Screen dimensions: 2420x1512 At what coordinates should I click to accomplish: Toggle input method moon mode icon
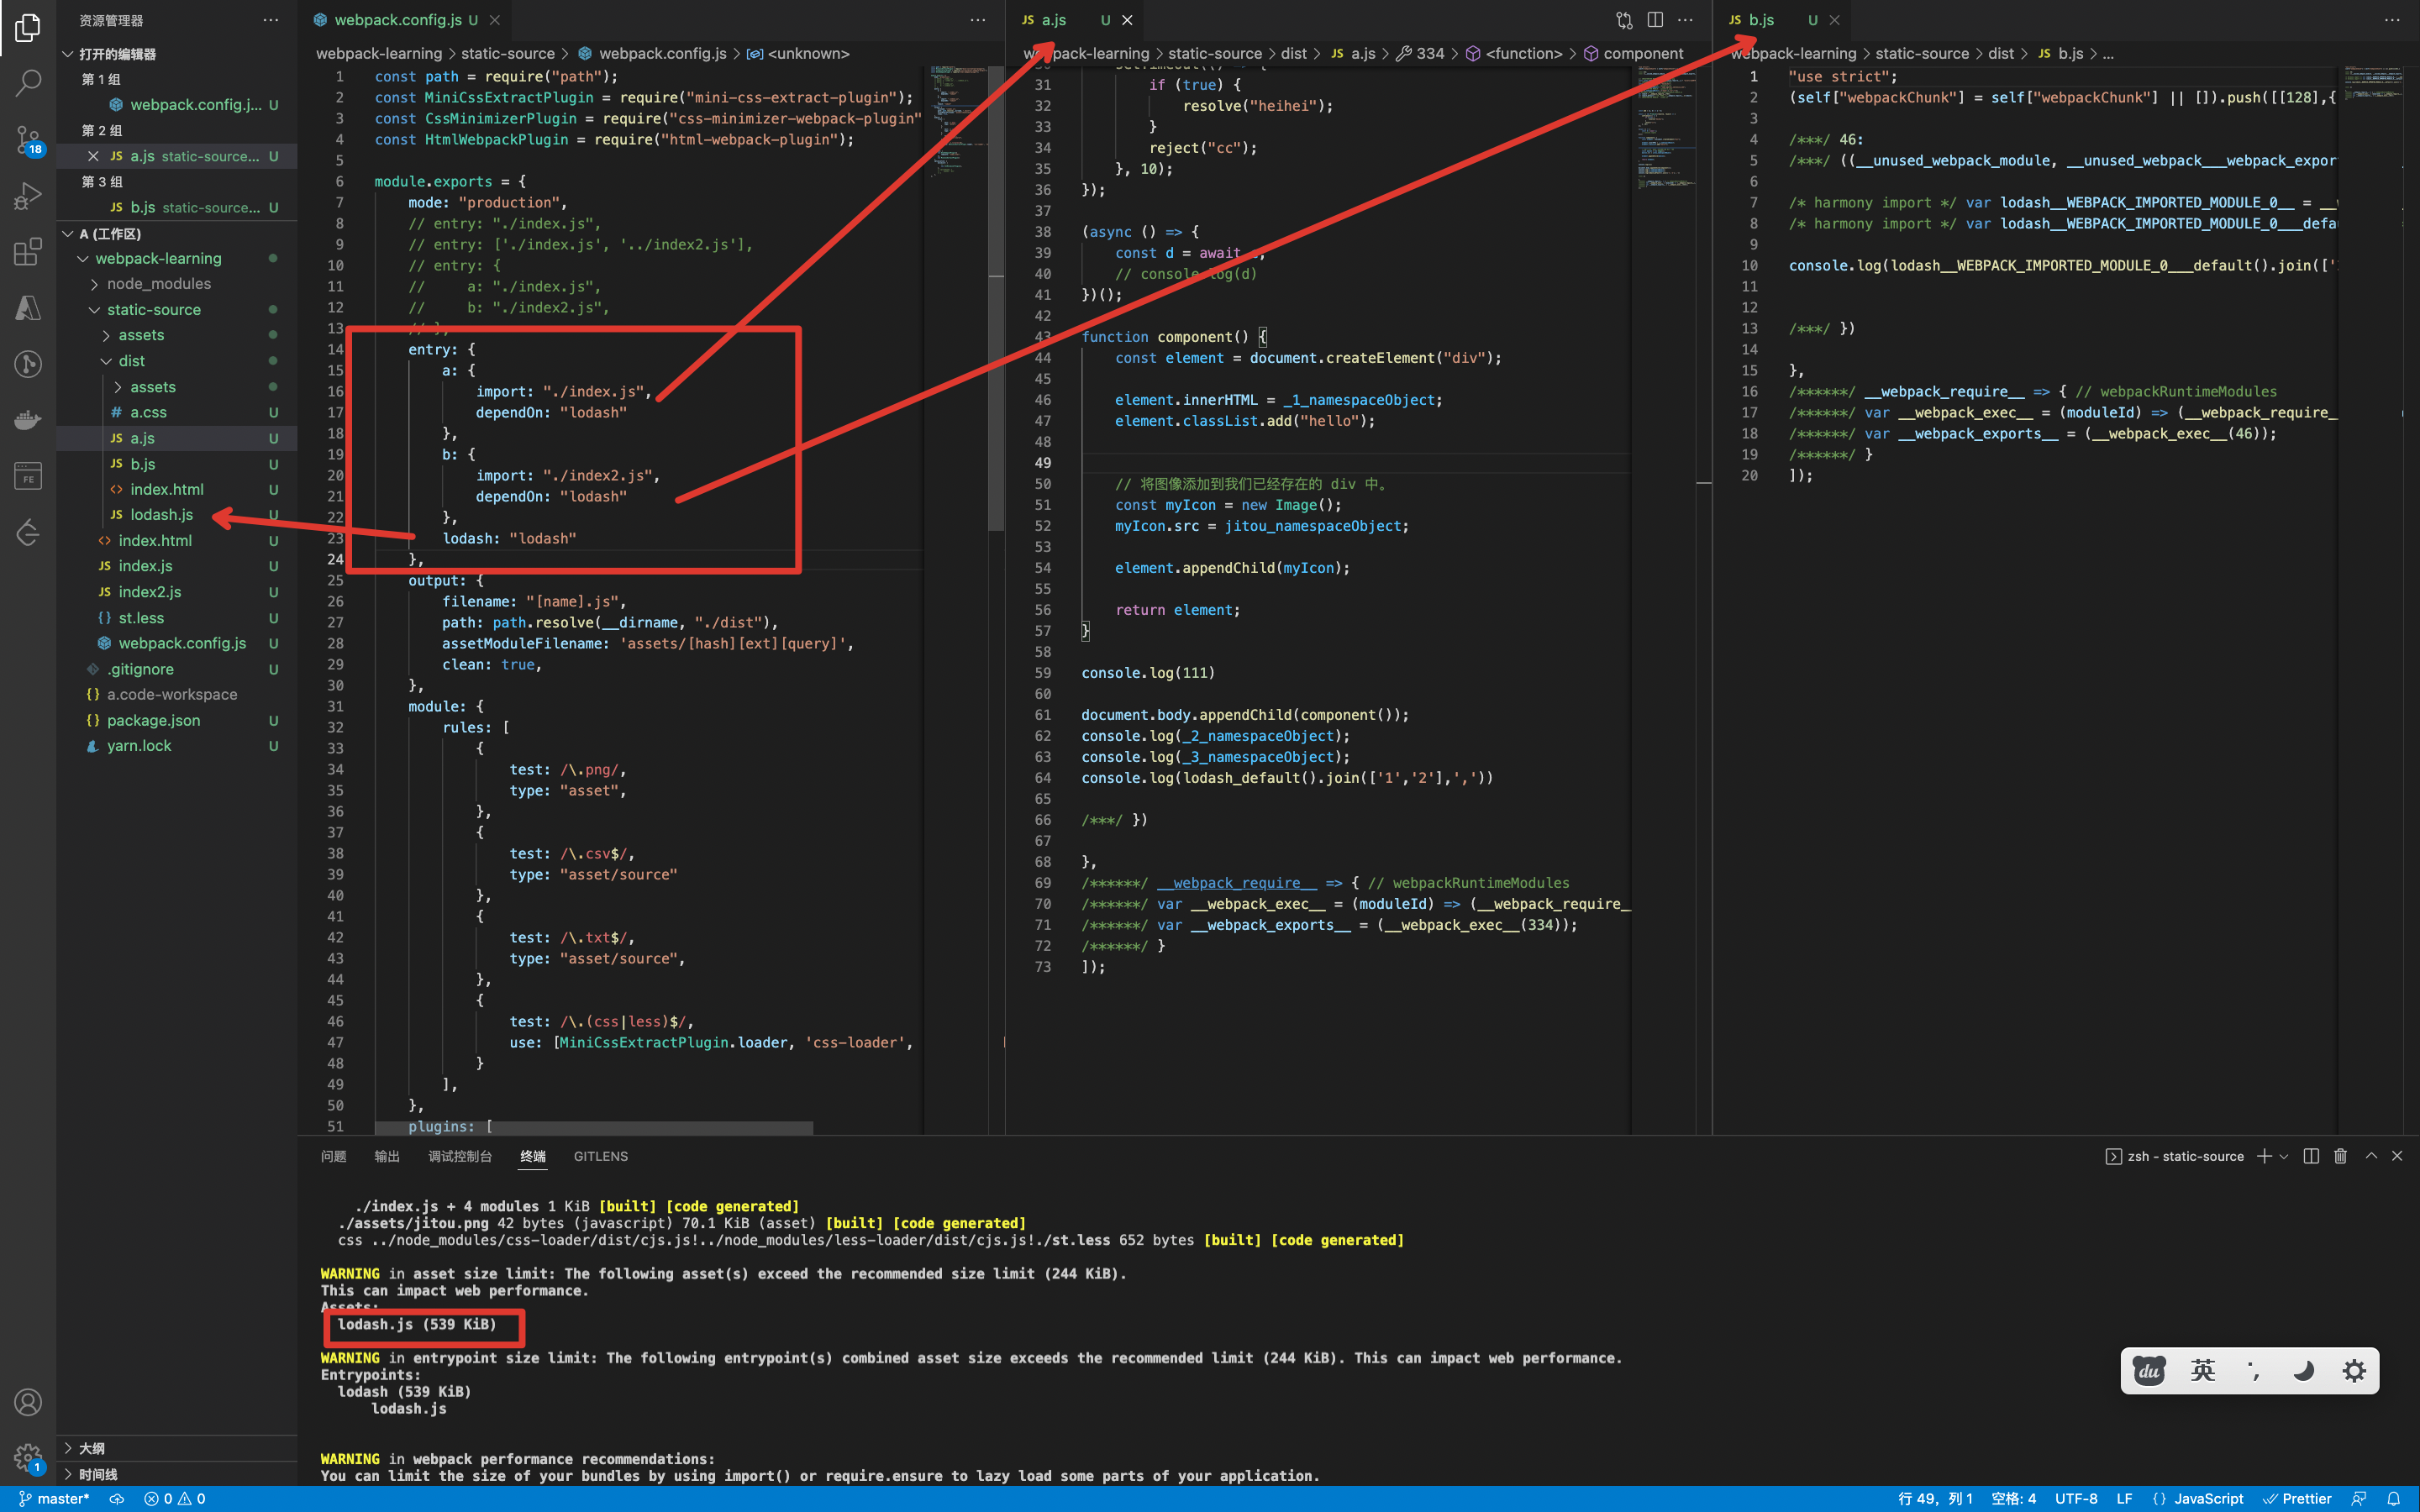click(x=2303, y=1370)
